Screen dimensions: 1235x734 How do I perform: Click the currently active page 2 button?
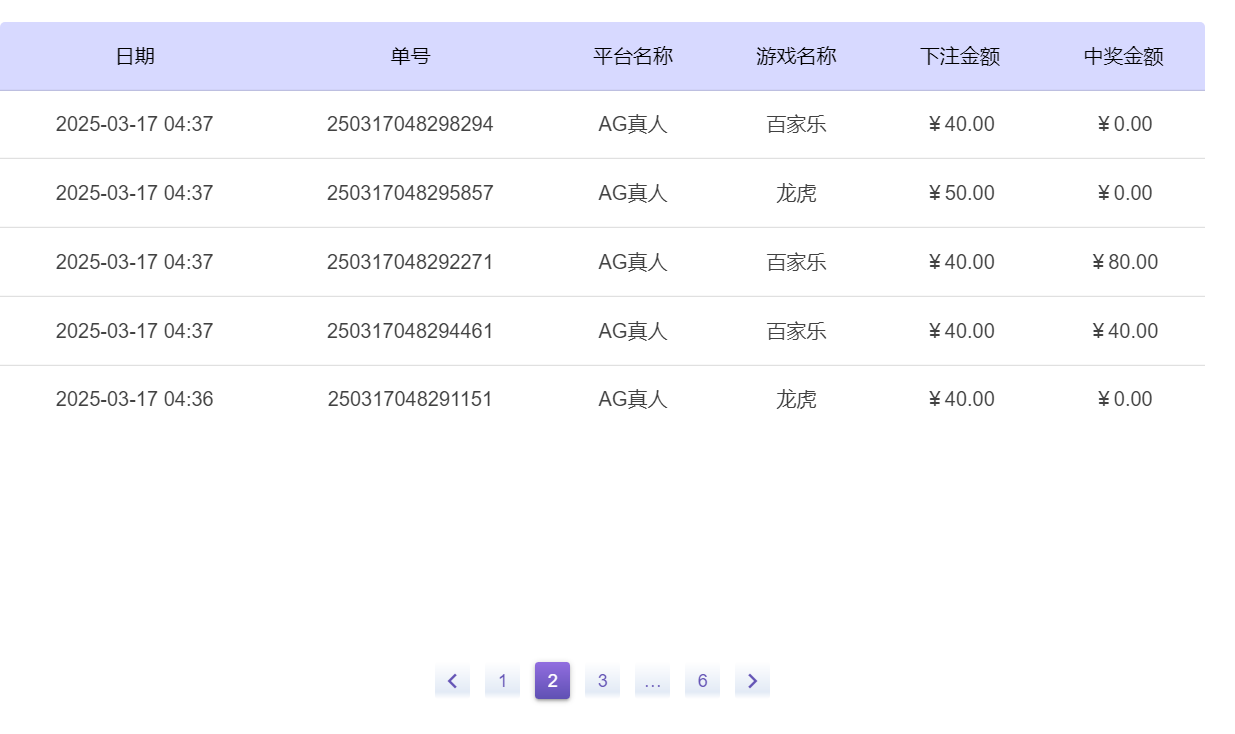click(x=551, y=680)
